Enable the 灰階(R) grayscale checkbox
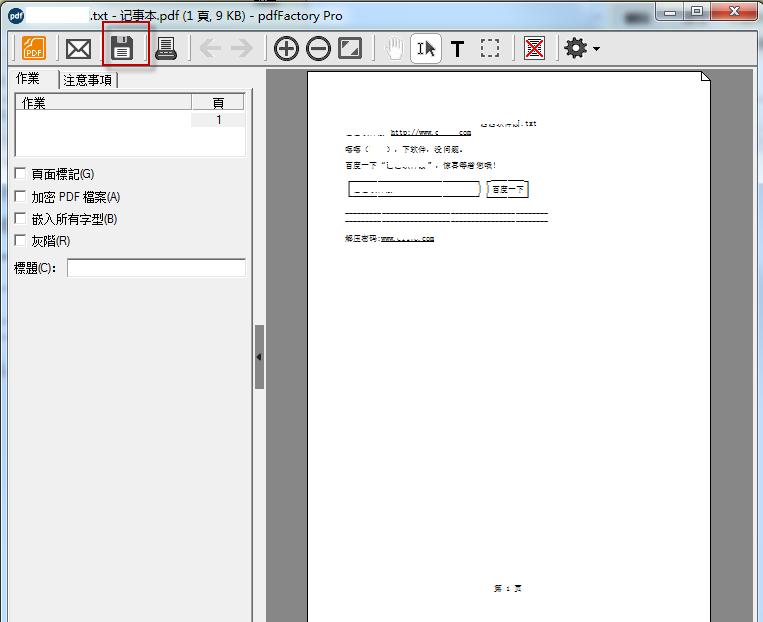The height and width of the screenshot is (622, 763). (x=21, y=240)
